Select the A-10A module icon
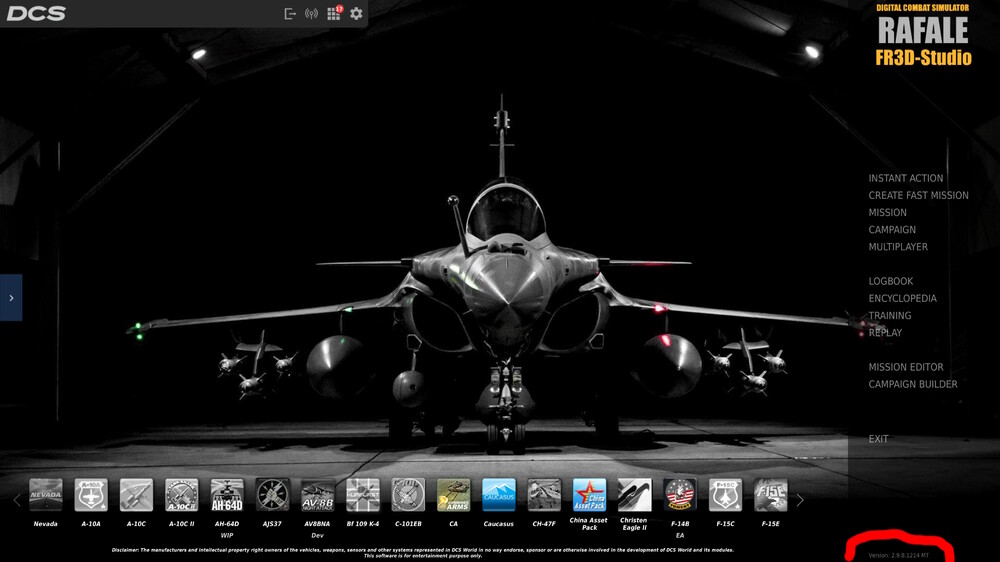This screenshot has height=562, width=1000. (91, 495)
